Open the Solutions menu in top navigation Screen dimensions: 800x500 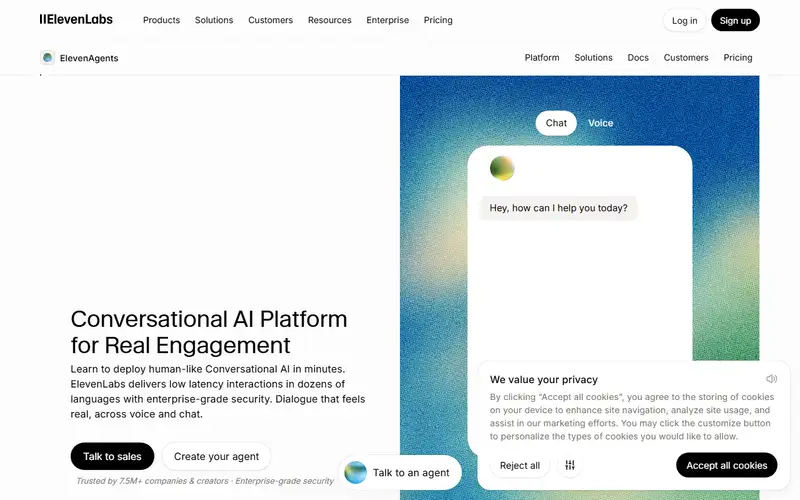pyautogui.click(x=214, y=20)
